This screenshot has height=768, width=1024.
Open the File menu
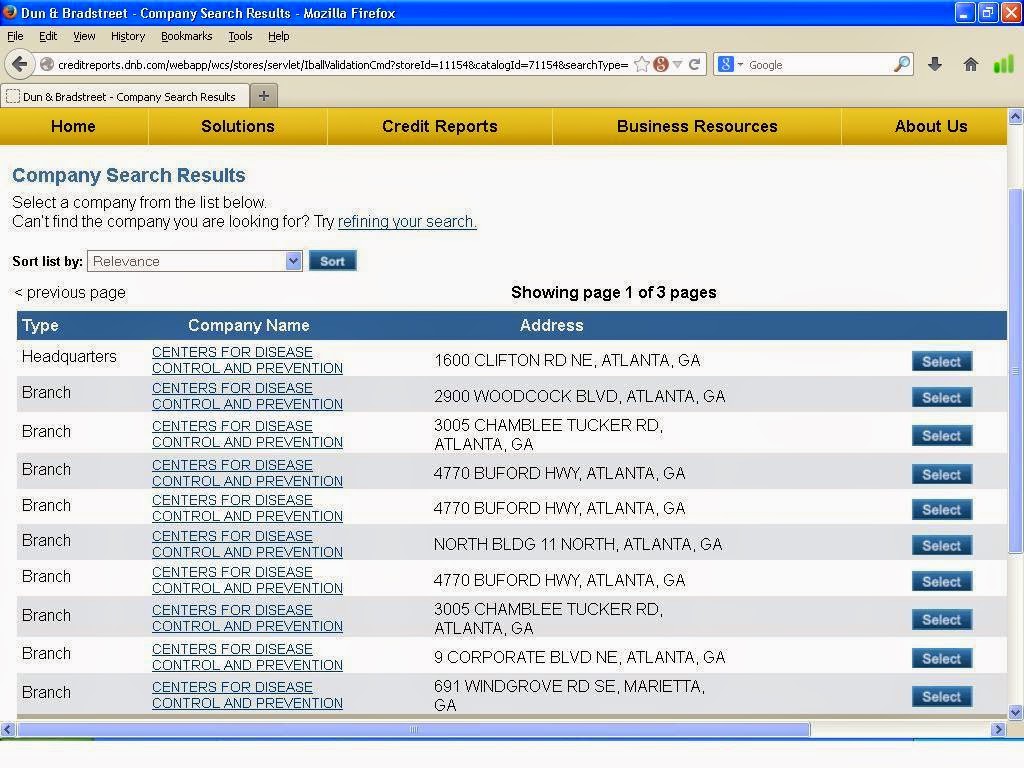(x=15, y=36)
